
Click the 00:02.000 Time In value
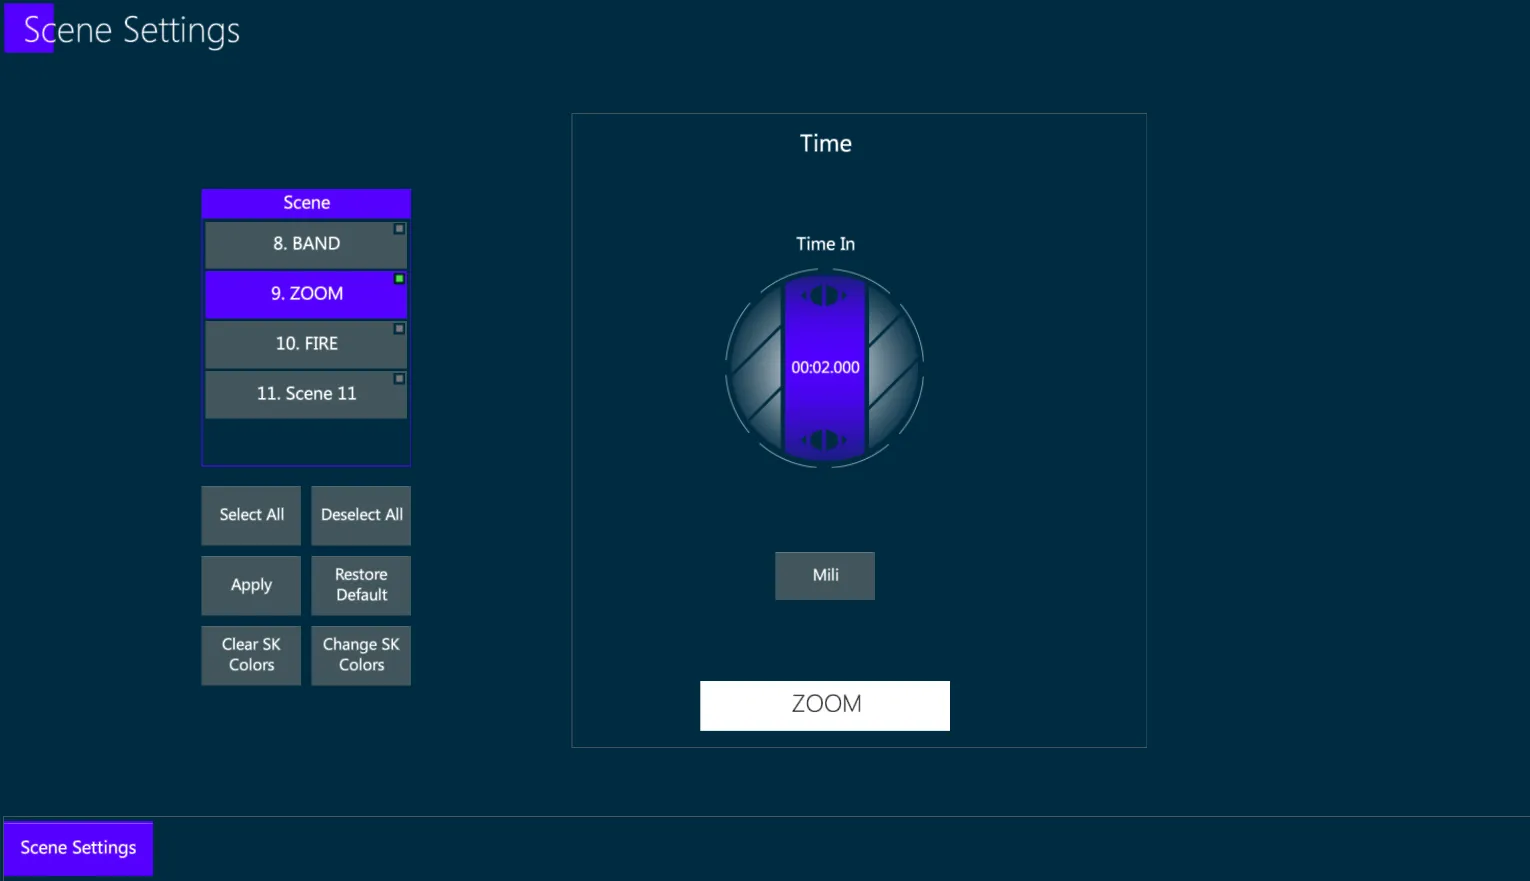(825, 368)
